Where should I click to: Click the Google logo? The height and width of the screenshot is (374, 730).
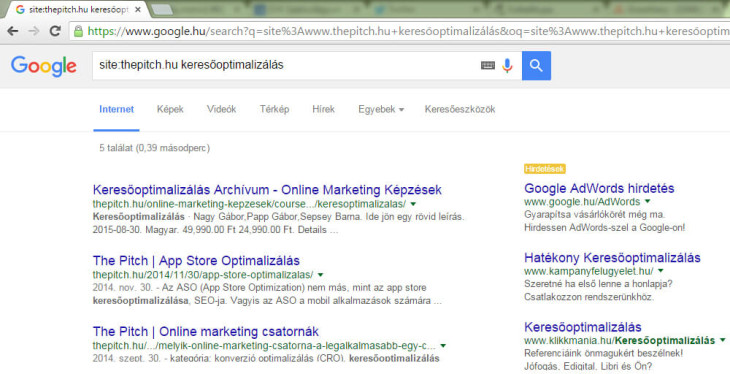(44, 66)
